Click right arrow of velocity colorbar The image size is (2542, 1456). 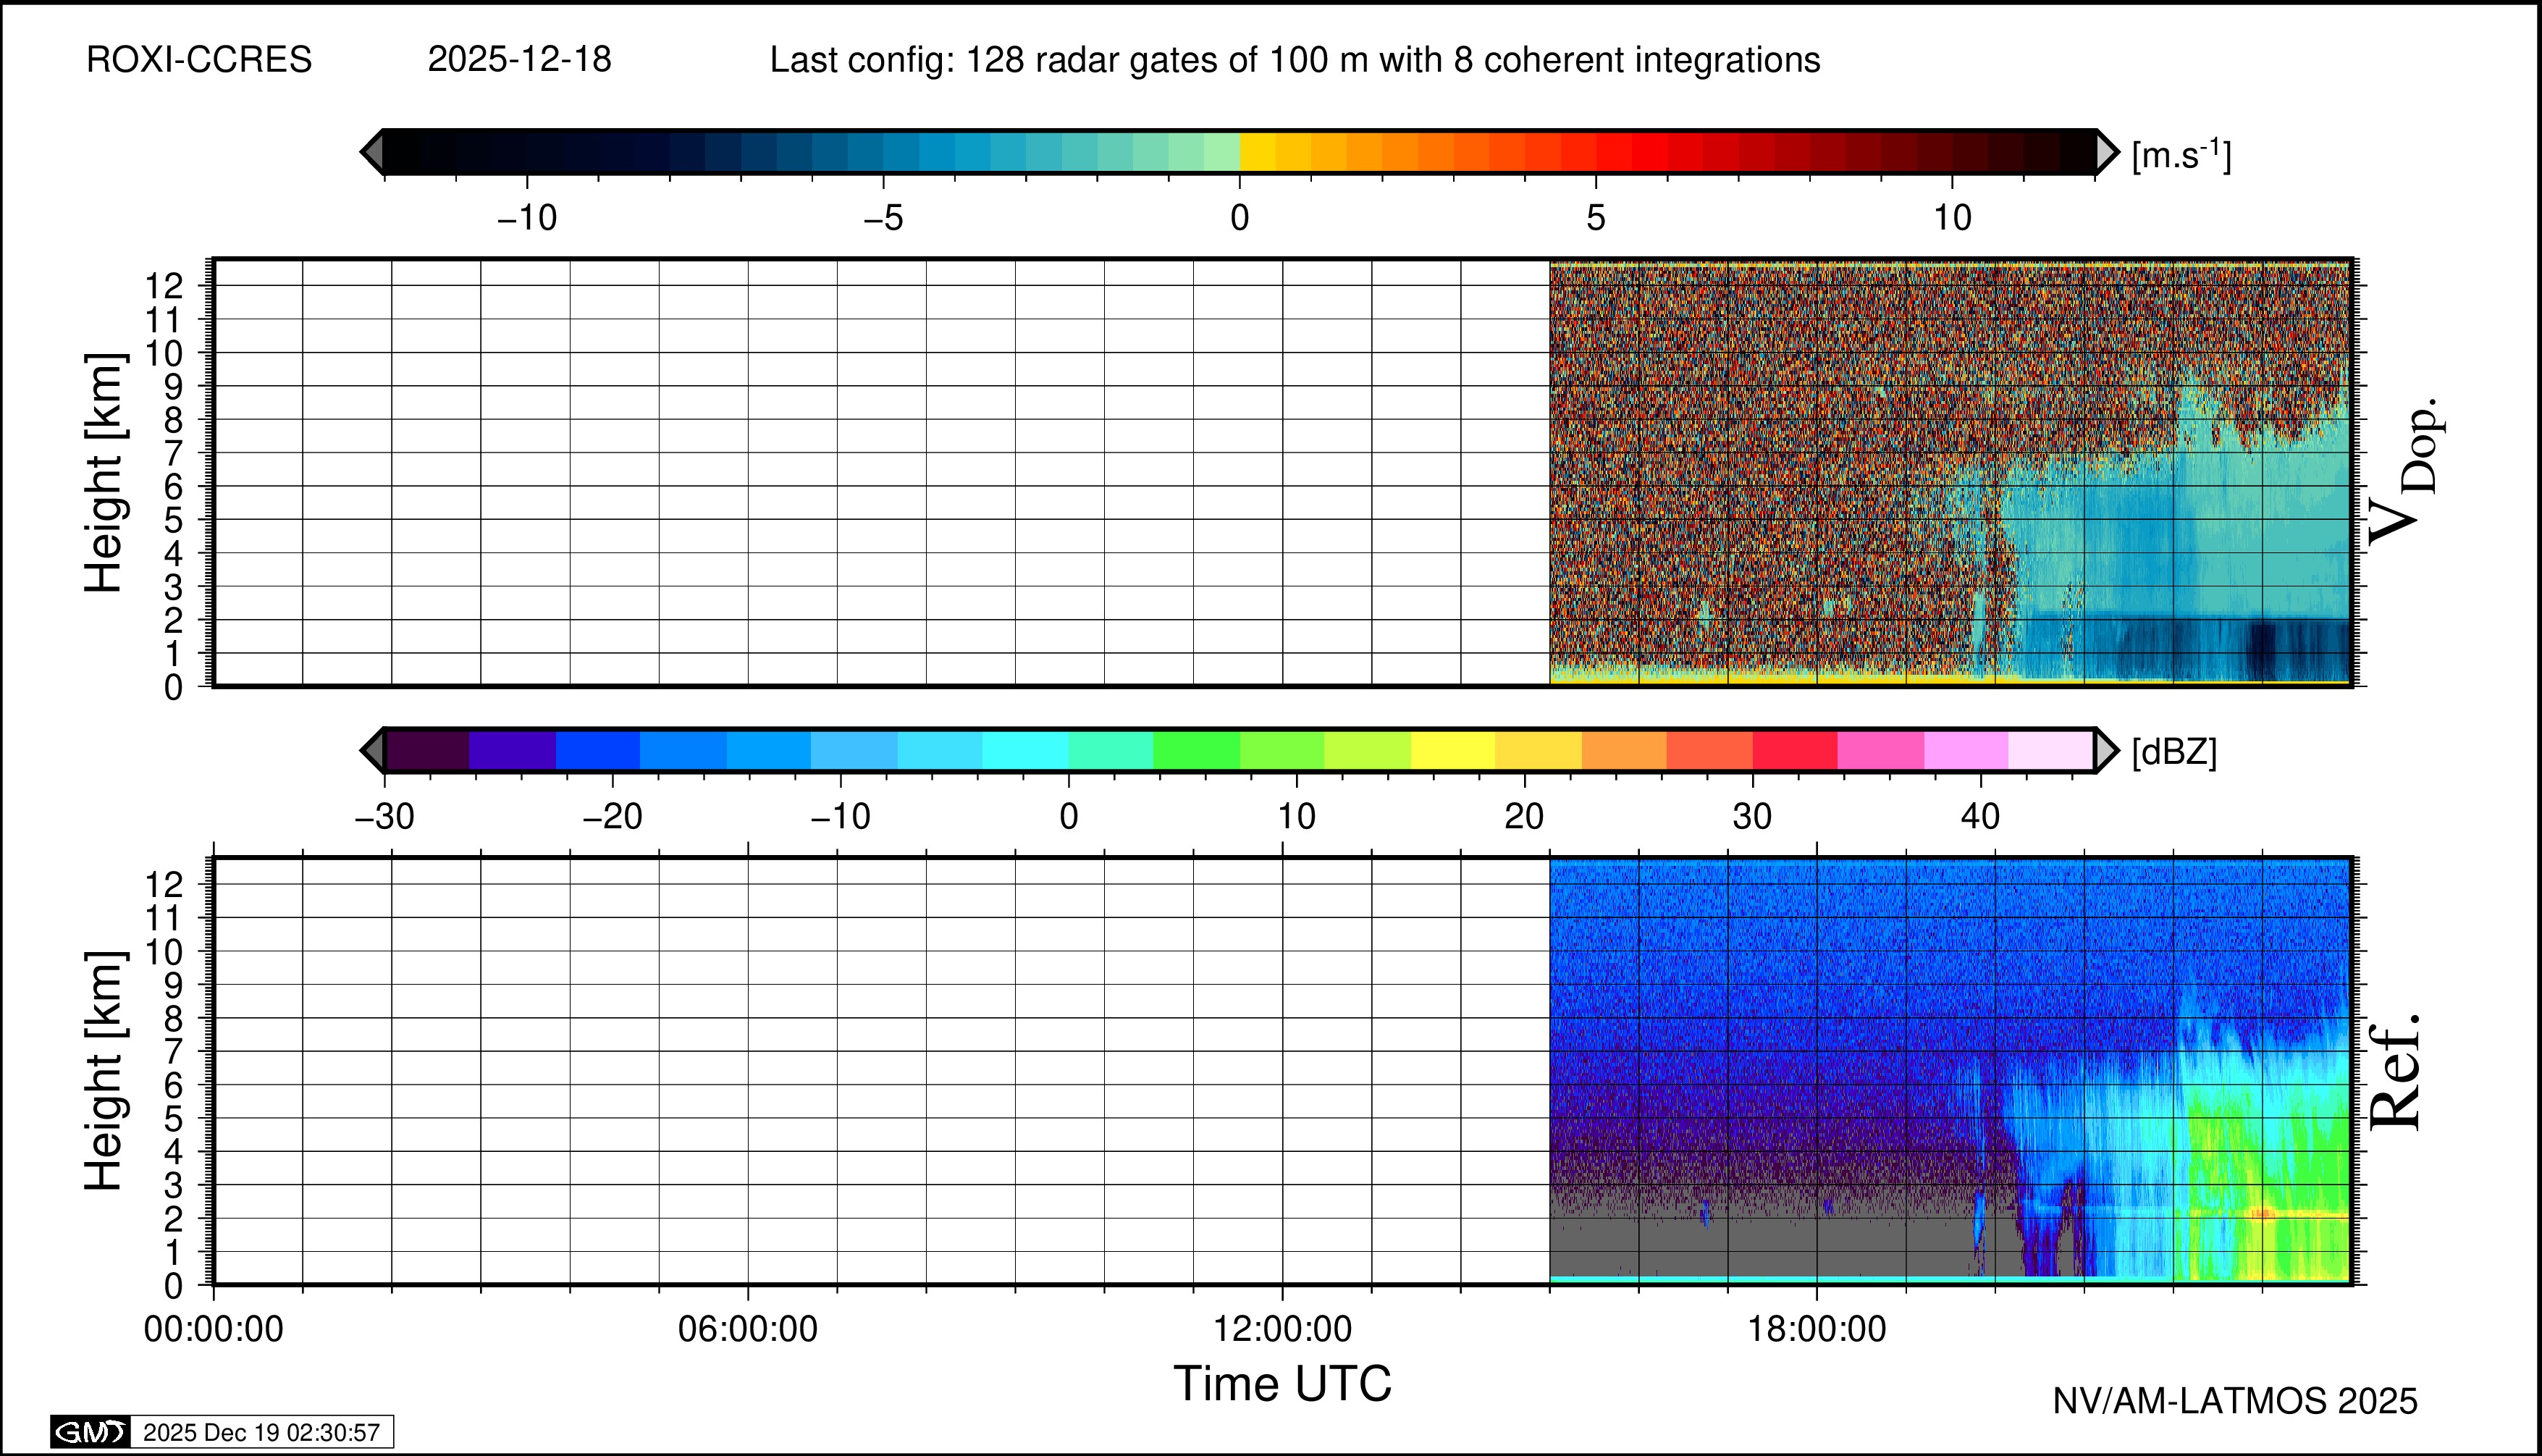(x=2107, y=152)
